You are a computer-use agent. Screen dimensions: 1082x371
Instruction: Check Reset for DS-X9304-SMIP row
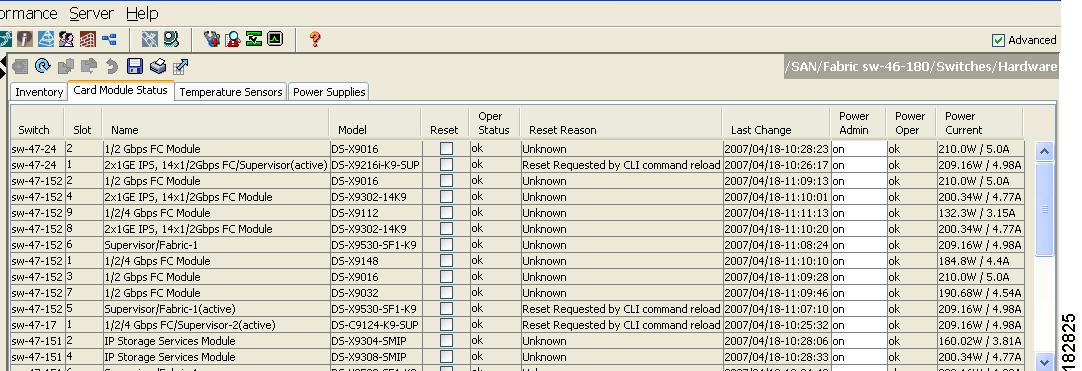[x=446, y=341]
